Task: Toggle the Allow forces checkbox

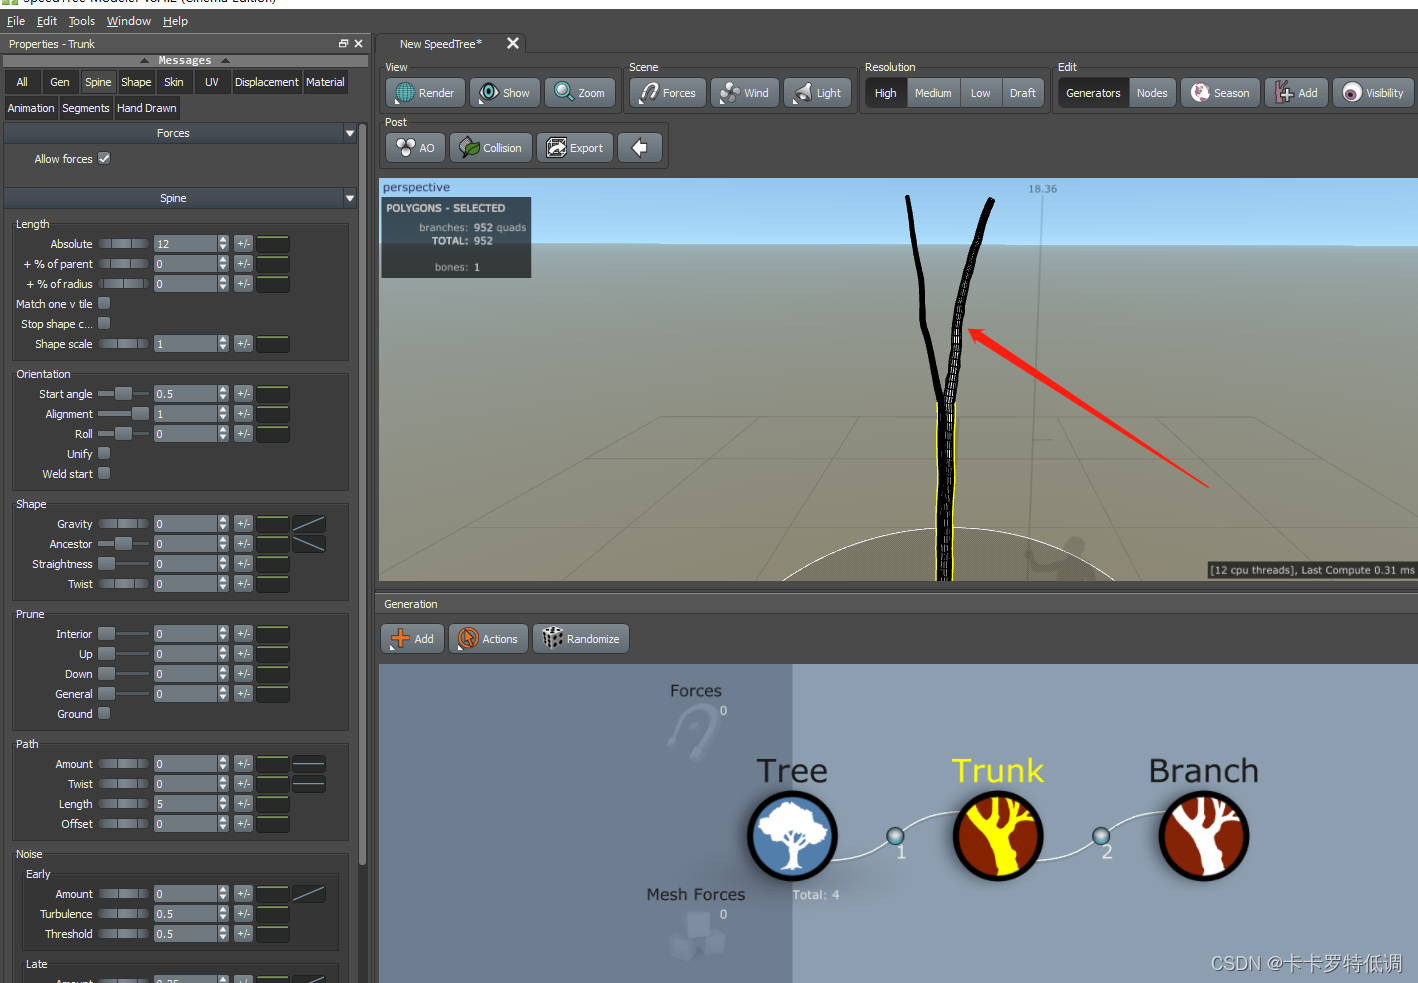Action: pyautogui.click(x=104, y=158)
